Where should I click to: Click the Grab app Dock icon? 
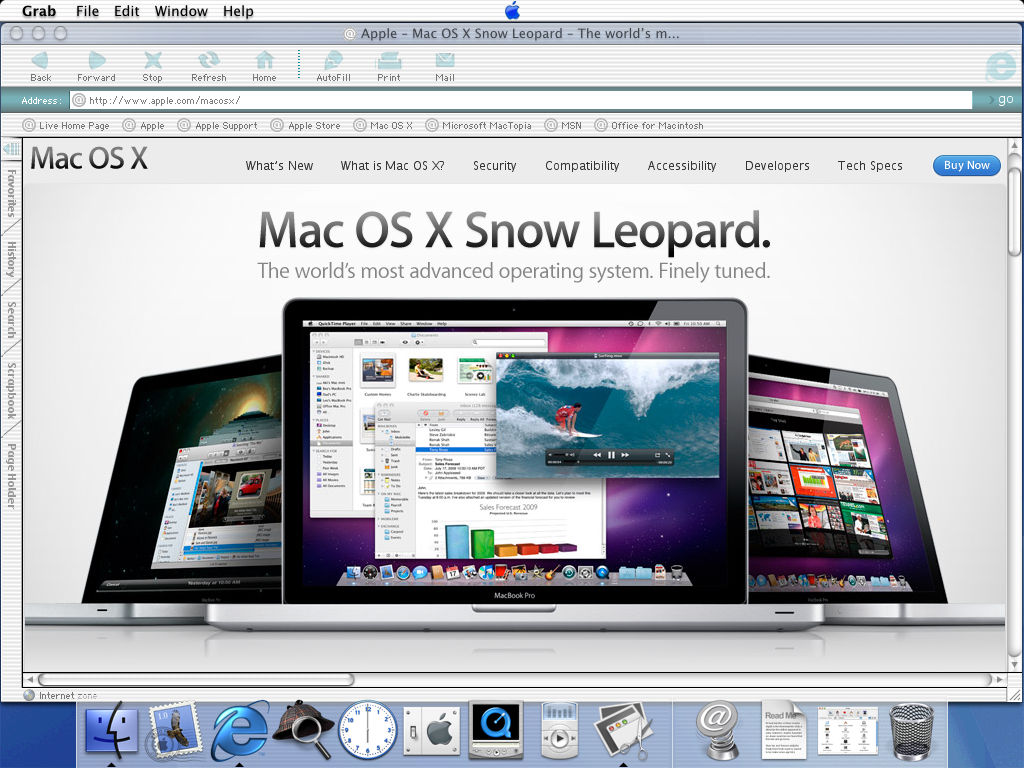pos(623,731)
